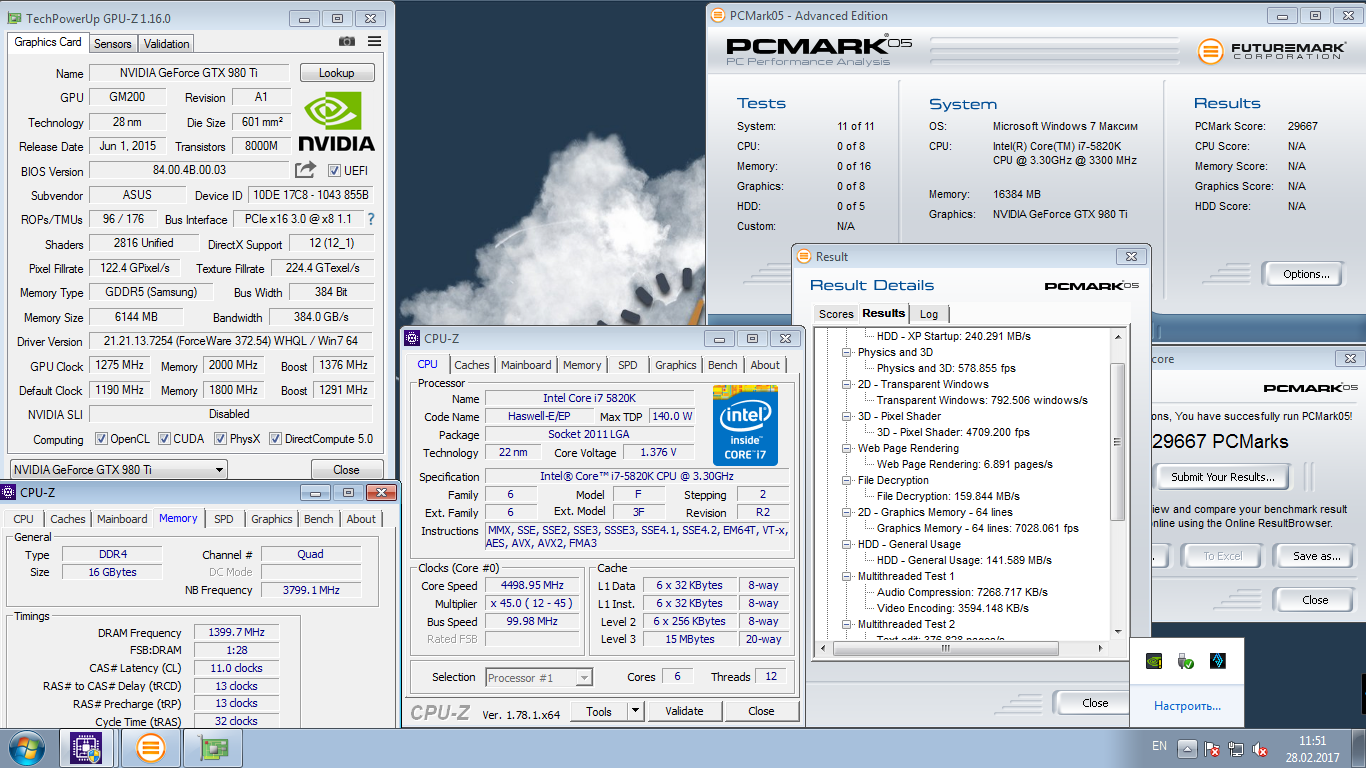Click the Result tree horizontal scrollbar thumb

945,648
